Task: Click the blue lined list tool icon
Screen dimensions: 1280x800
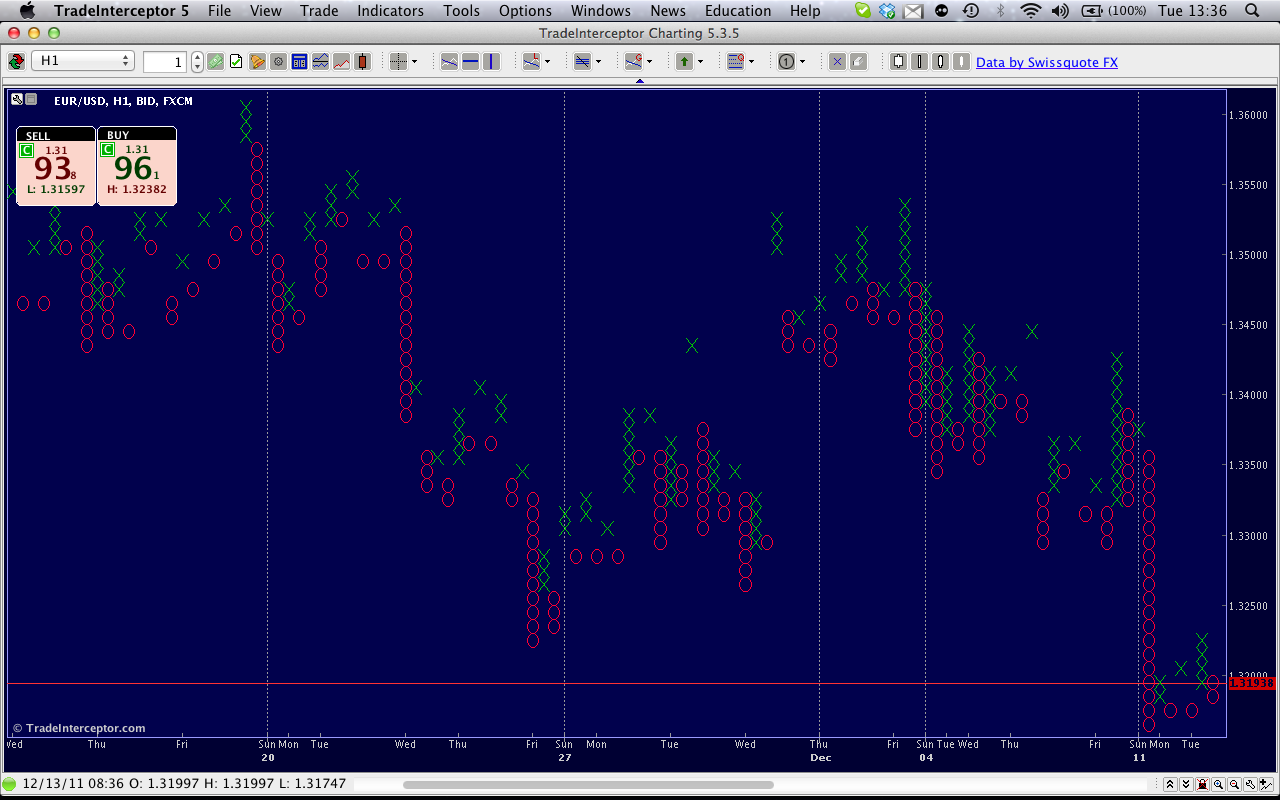Action: pos(735,62)
